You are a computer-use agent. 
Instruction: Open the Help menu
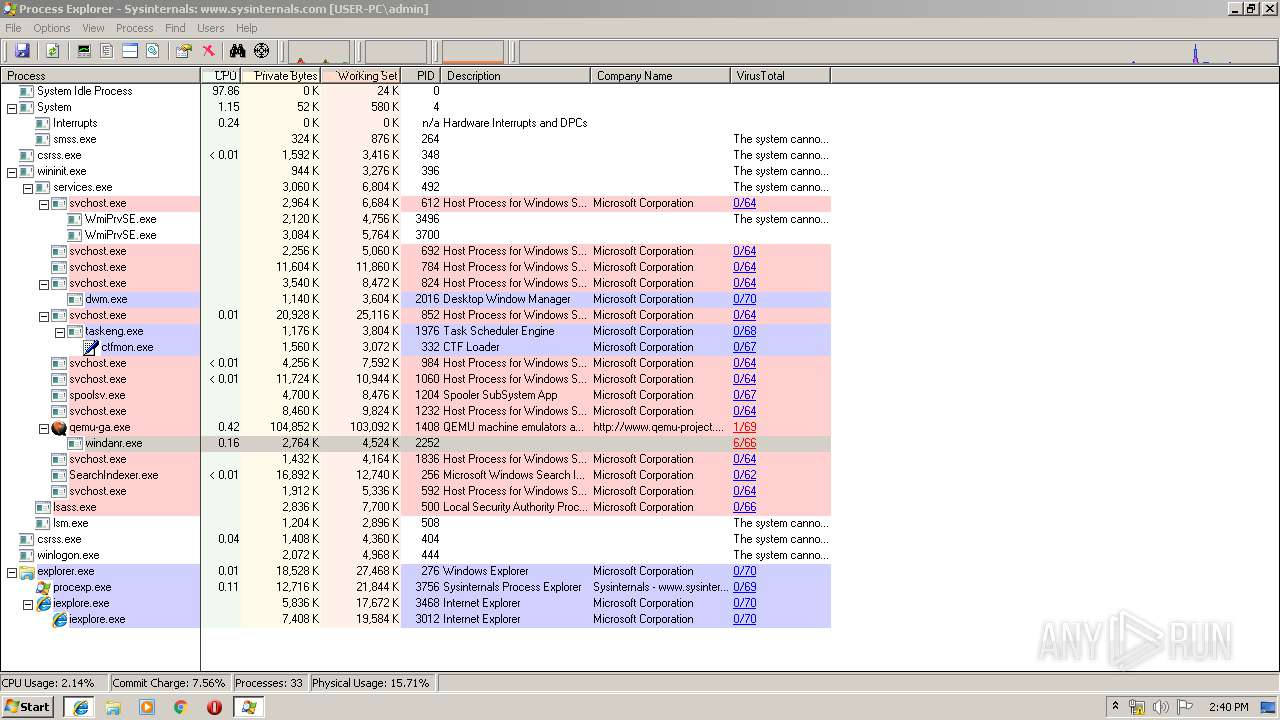[x=246, y=28]
